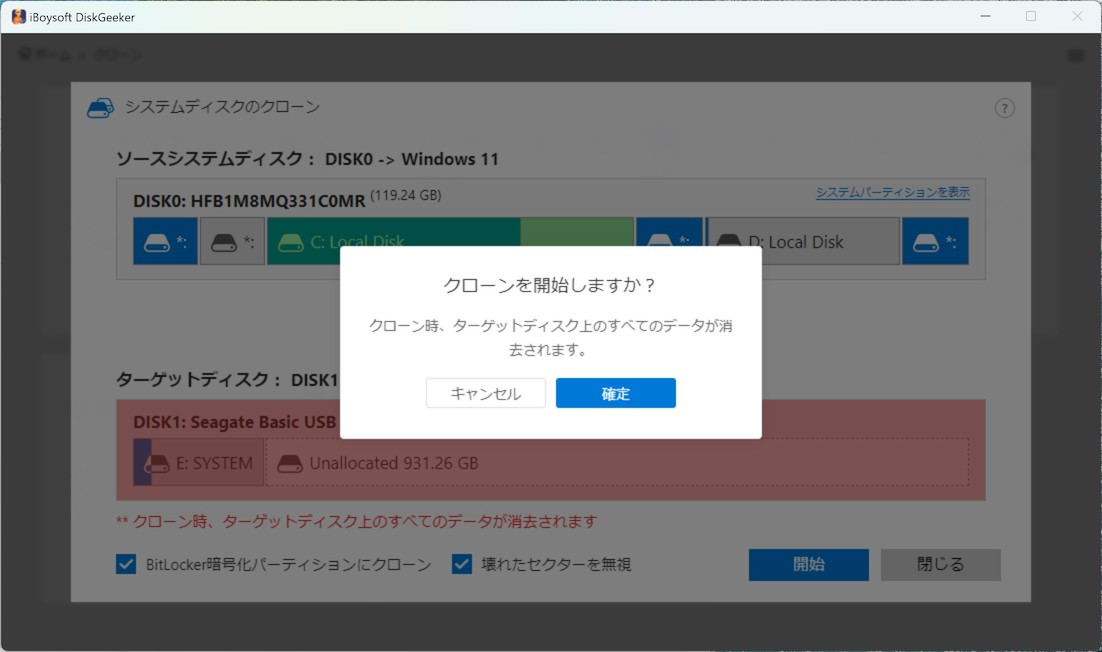Click the system disk clone header icon
1102x652 pixels.
pyautogui.click(x=101, y=107)
